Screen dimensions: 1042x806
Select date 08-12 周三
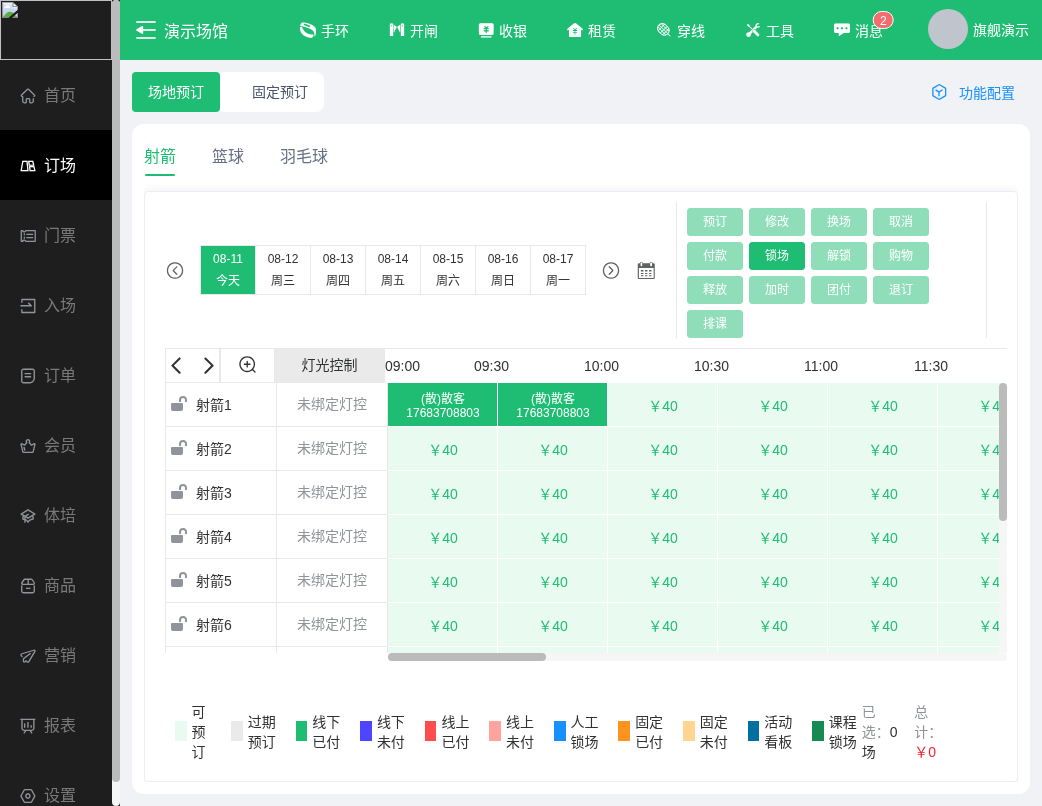tap(283, 270)
